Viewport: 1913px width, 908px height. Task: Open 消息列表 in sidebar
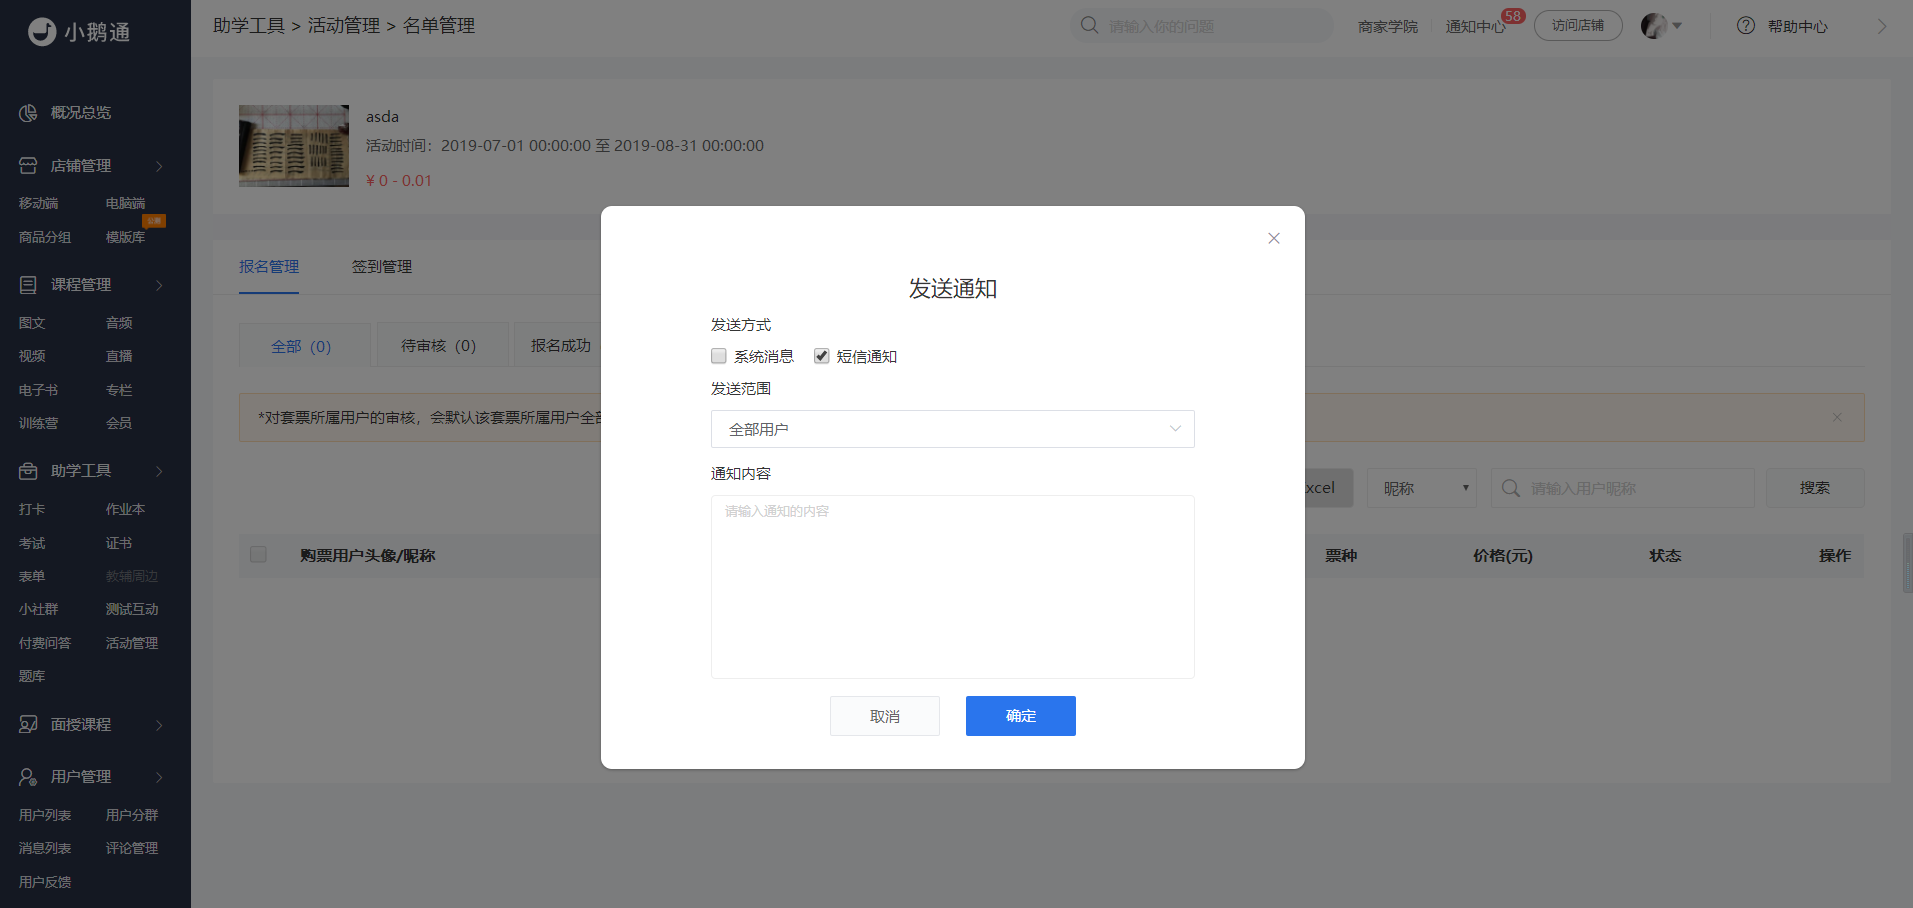click(45, 848)
